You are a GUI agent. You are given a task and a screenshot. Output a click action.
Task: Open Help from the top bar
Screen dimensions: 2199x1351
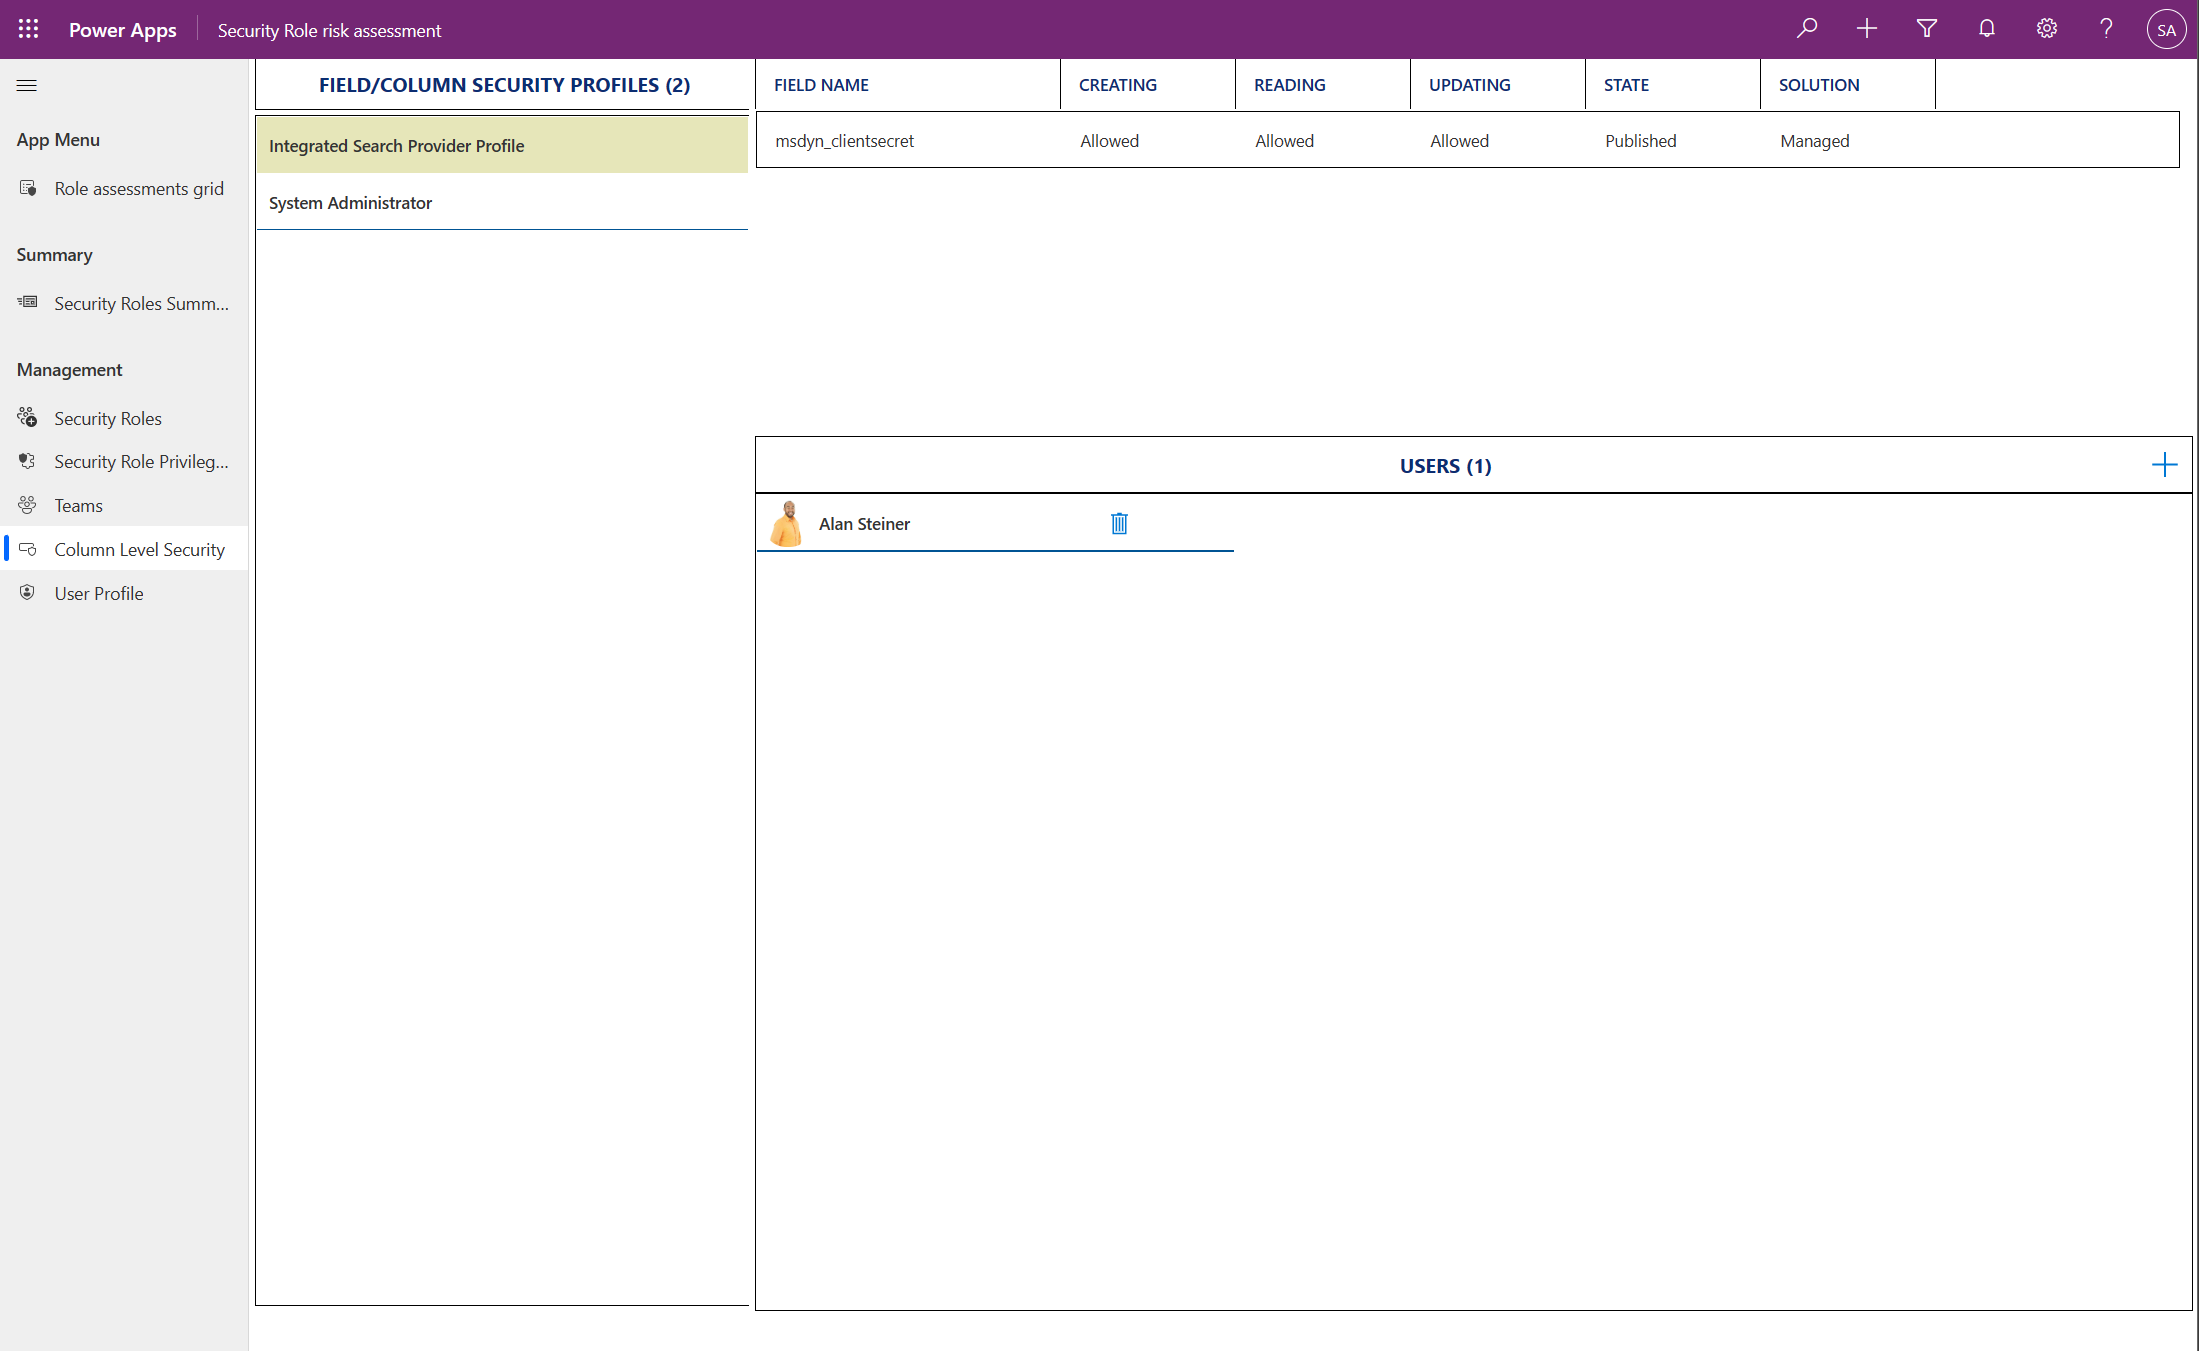click(x=2105, y=28)
